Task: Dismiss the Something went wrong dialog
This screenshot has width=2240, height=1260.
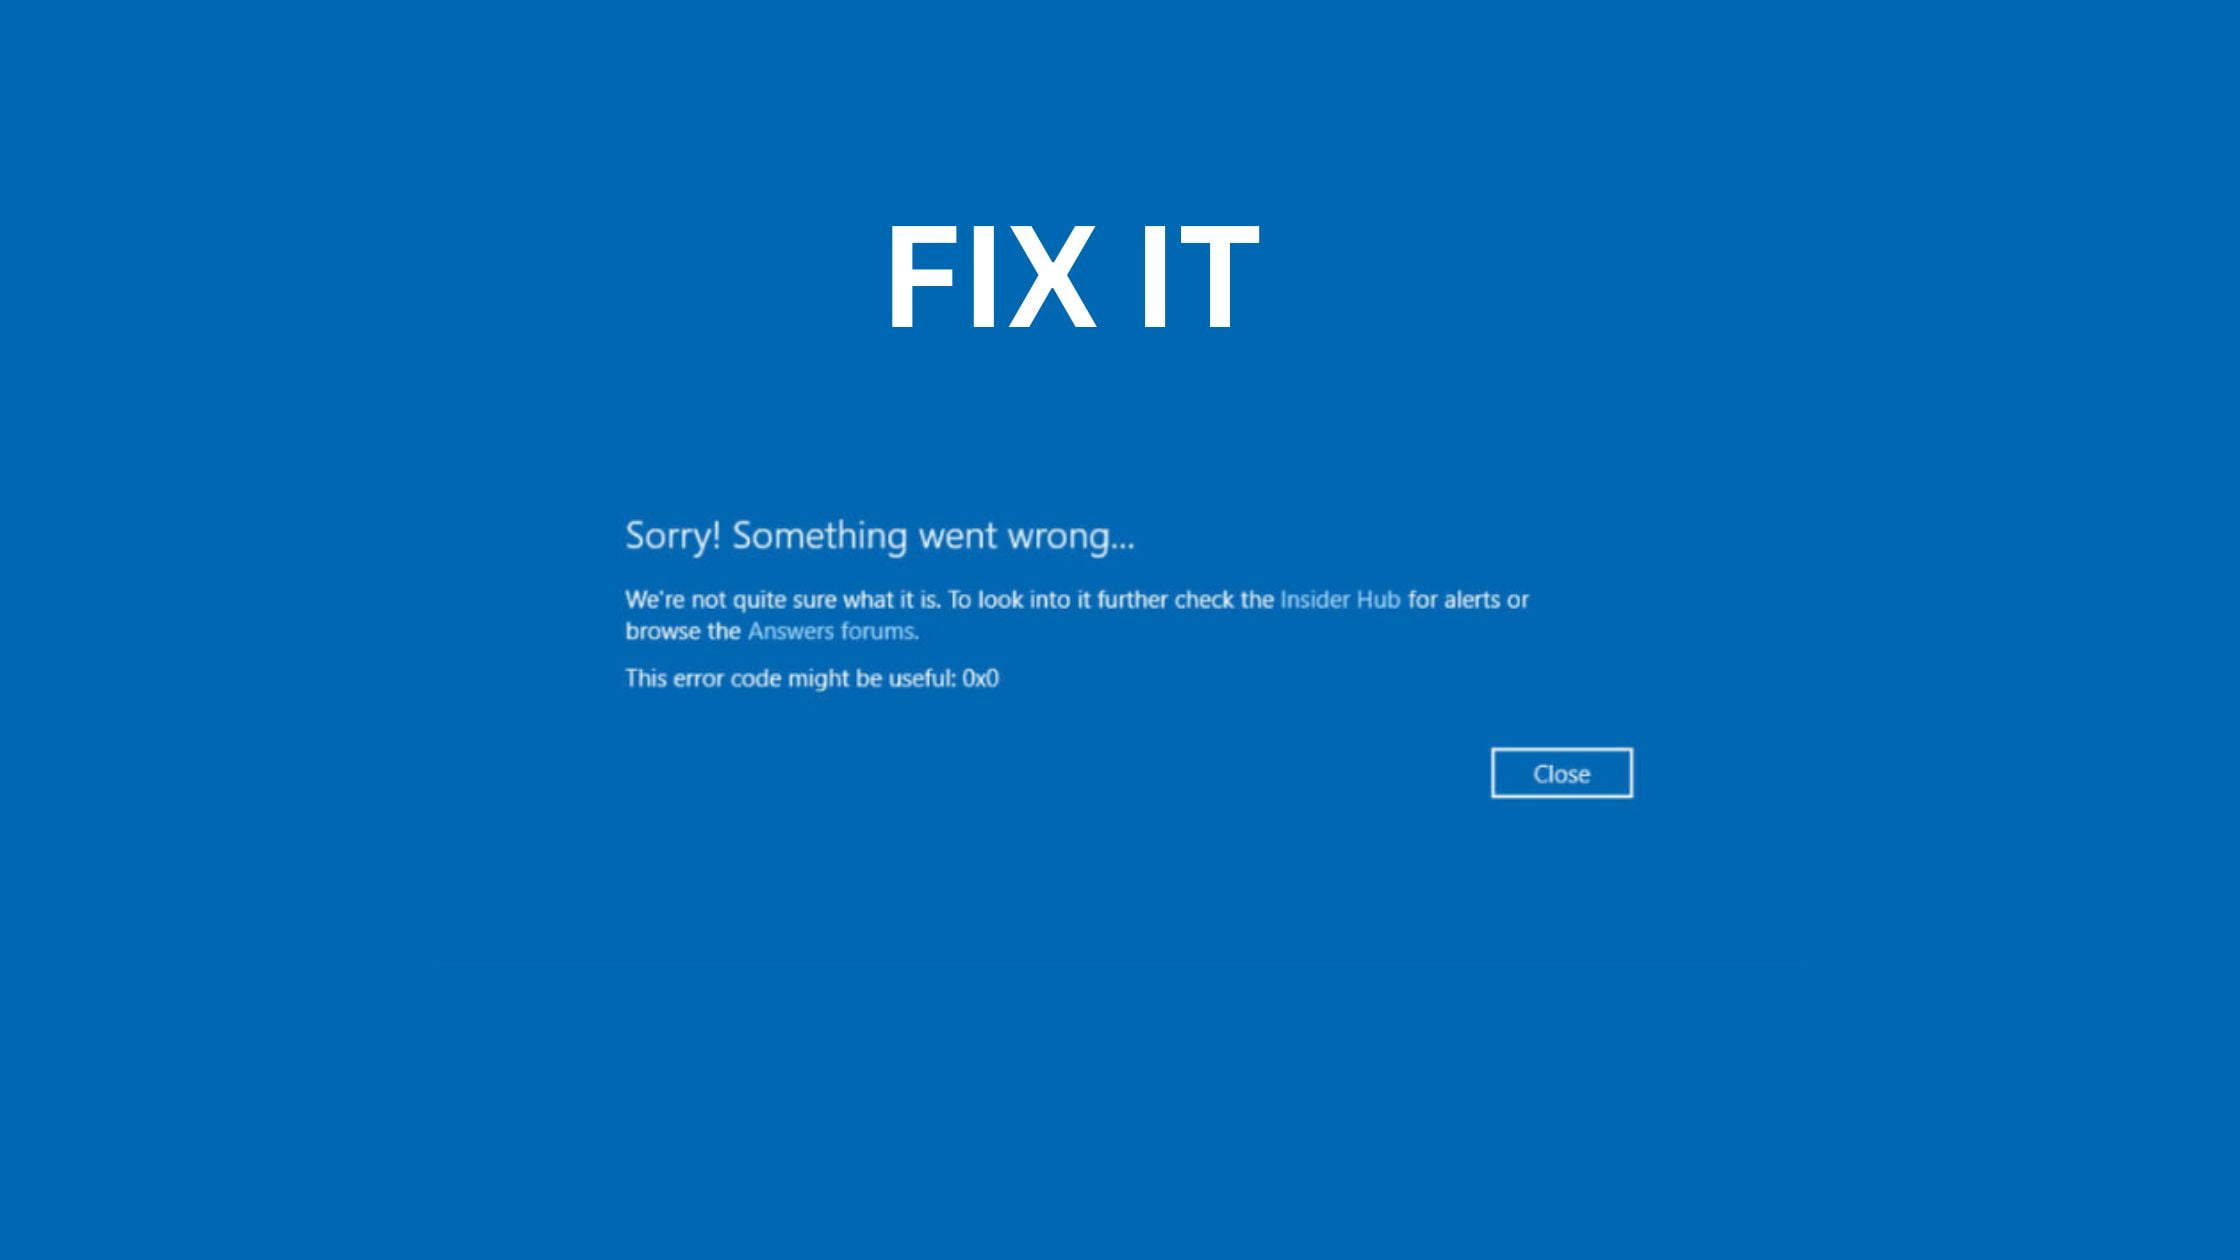Action: click(x=1562, y=772)
